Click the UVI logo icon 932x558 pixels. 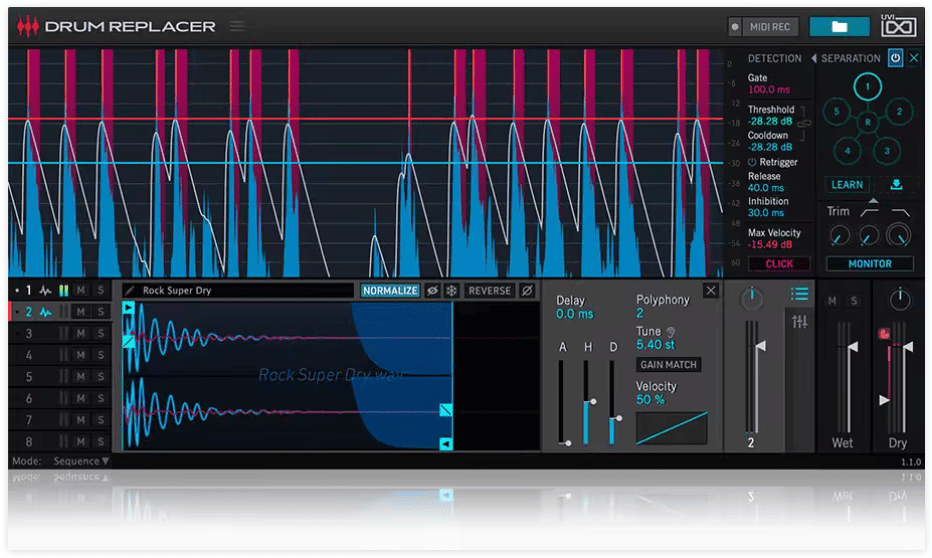pos(898,26)
